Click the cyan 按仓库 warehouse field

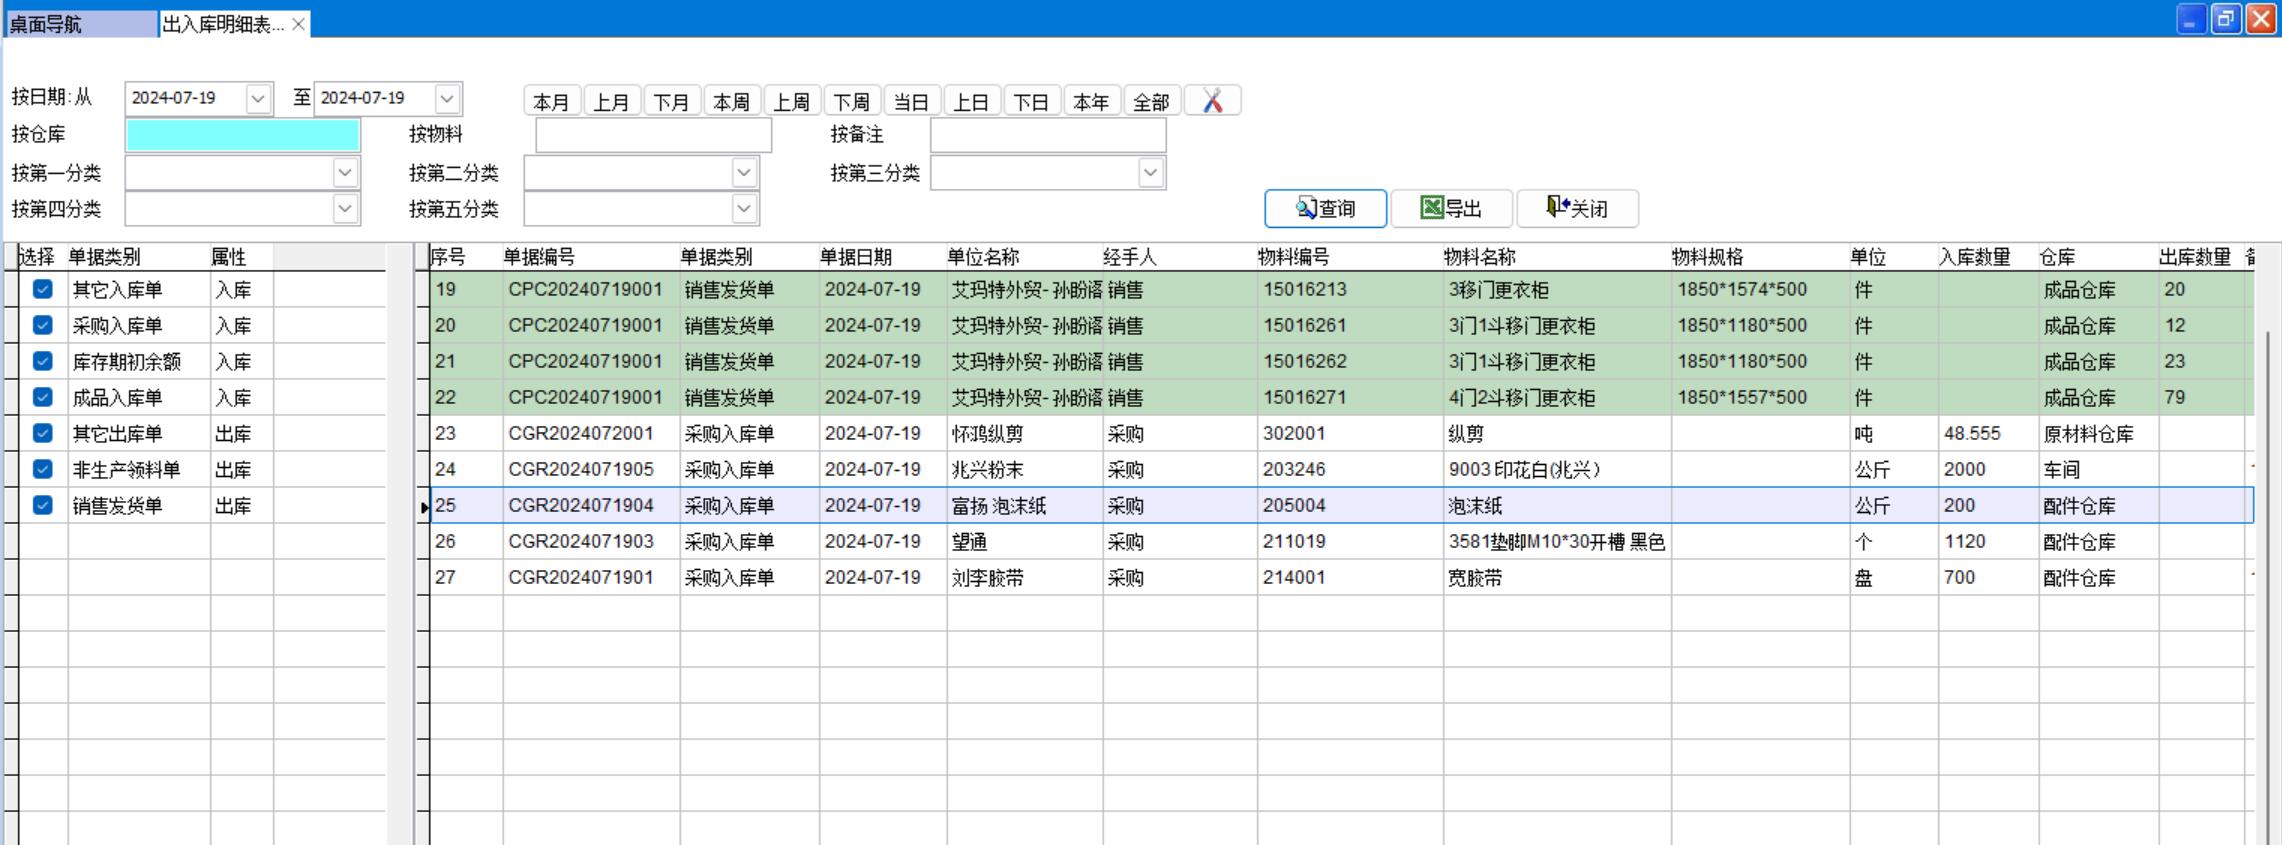[243, 135]
